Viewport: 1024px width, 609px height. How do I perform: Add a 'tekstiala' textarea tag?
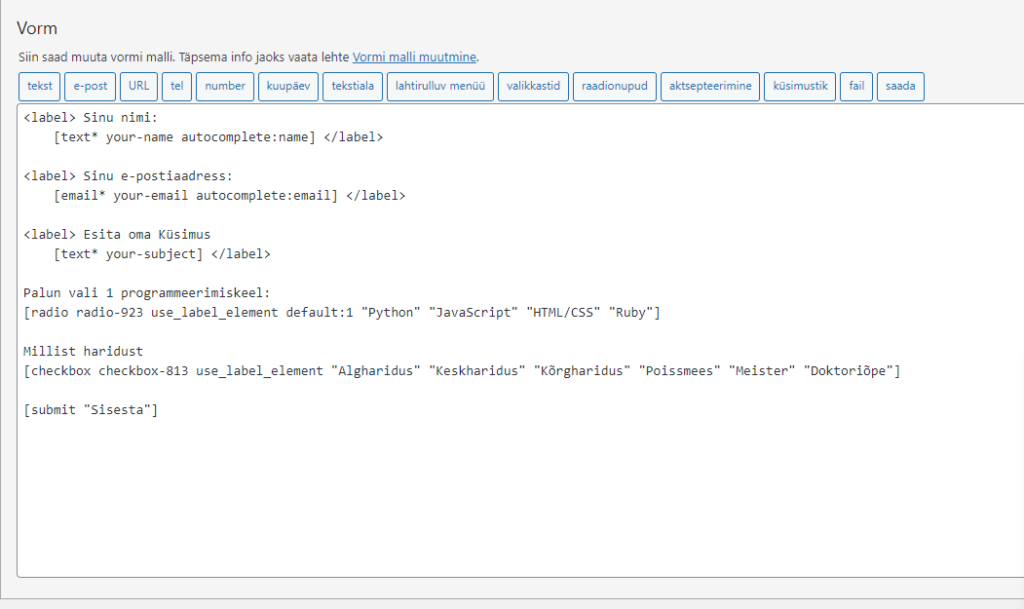[352, 86]
